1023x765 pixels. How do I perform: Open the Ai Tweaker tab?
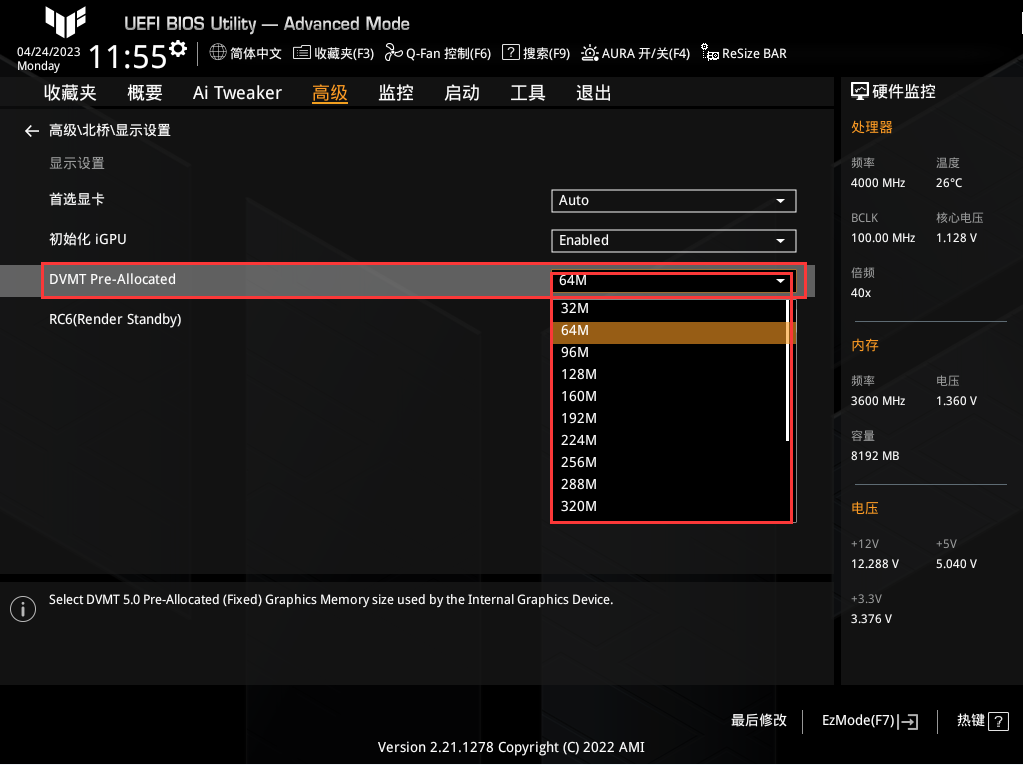point(237,93)
